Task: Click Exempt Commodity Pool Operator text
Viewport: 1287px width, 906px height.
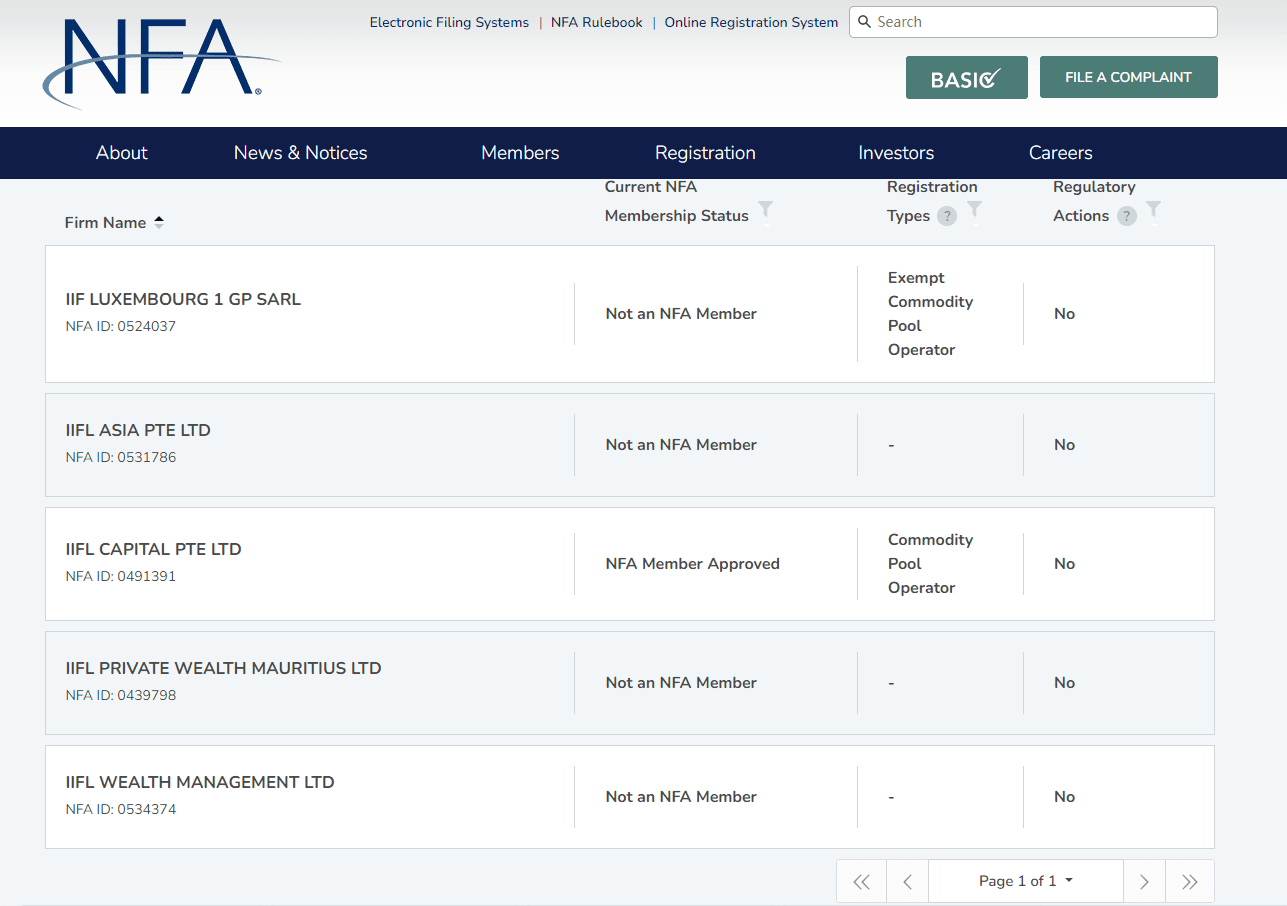Action: click(930, 314)
